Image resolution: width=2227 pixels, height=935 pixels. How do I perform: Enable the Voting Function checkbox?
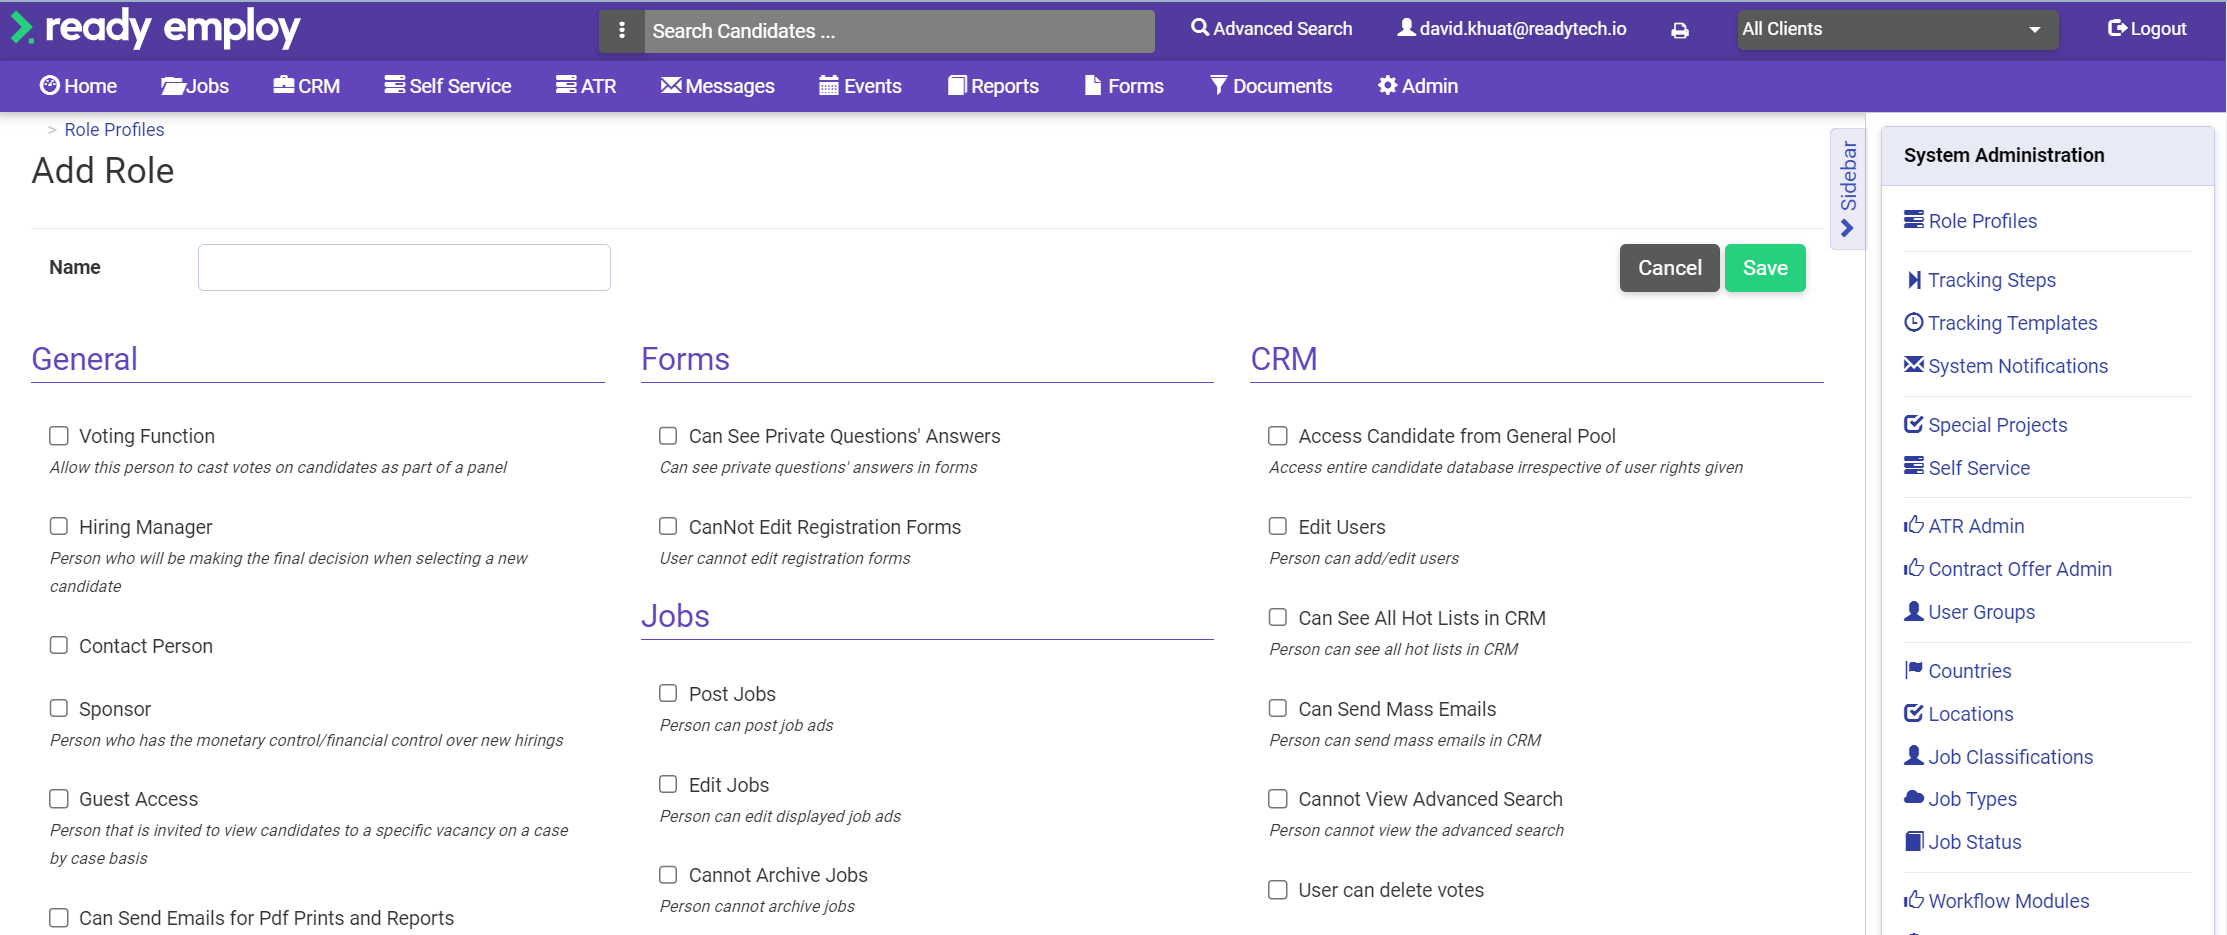(x=59, y=436)
